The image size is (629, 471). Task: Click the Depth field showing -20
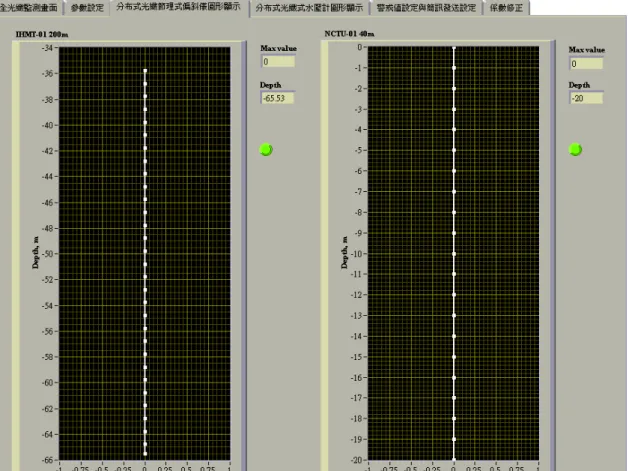[x=586, y=98]
